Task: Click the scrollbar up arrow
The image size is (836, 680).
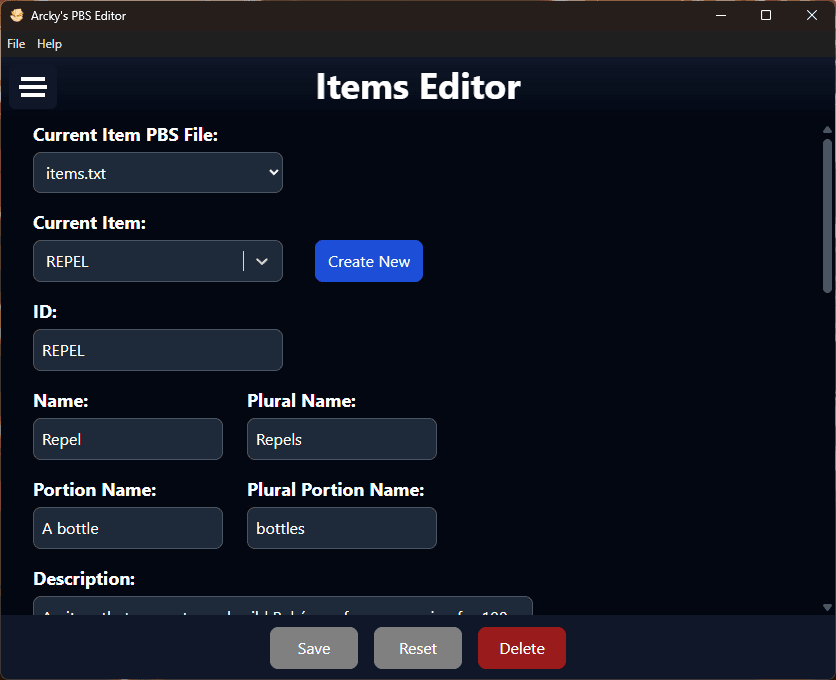Action: tap(827, 130)
